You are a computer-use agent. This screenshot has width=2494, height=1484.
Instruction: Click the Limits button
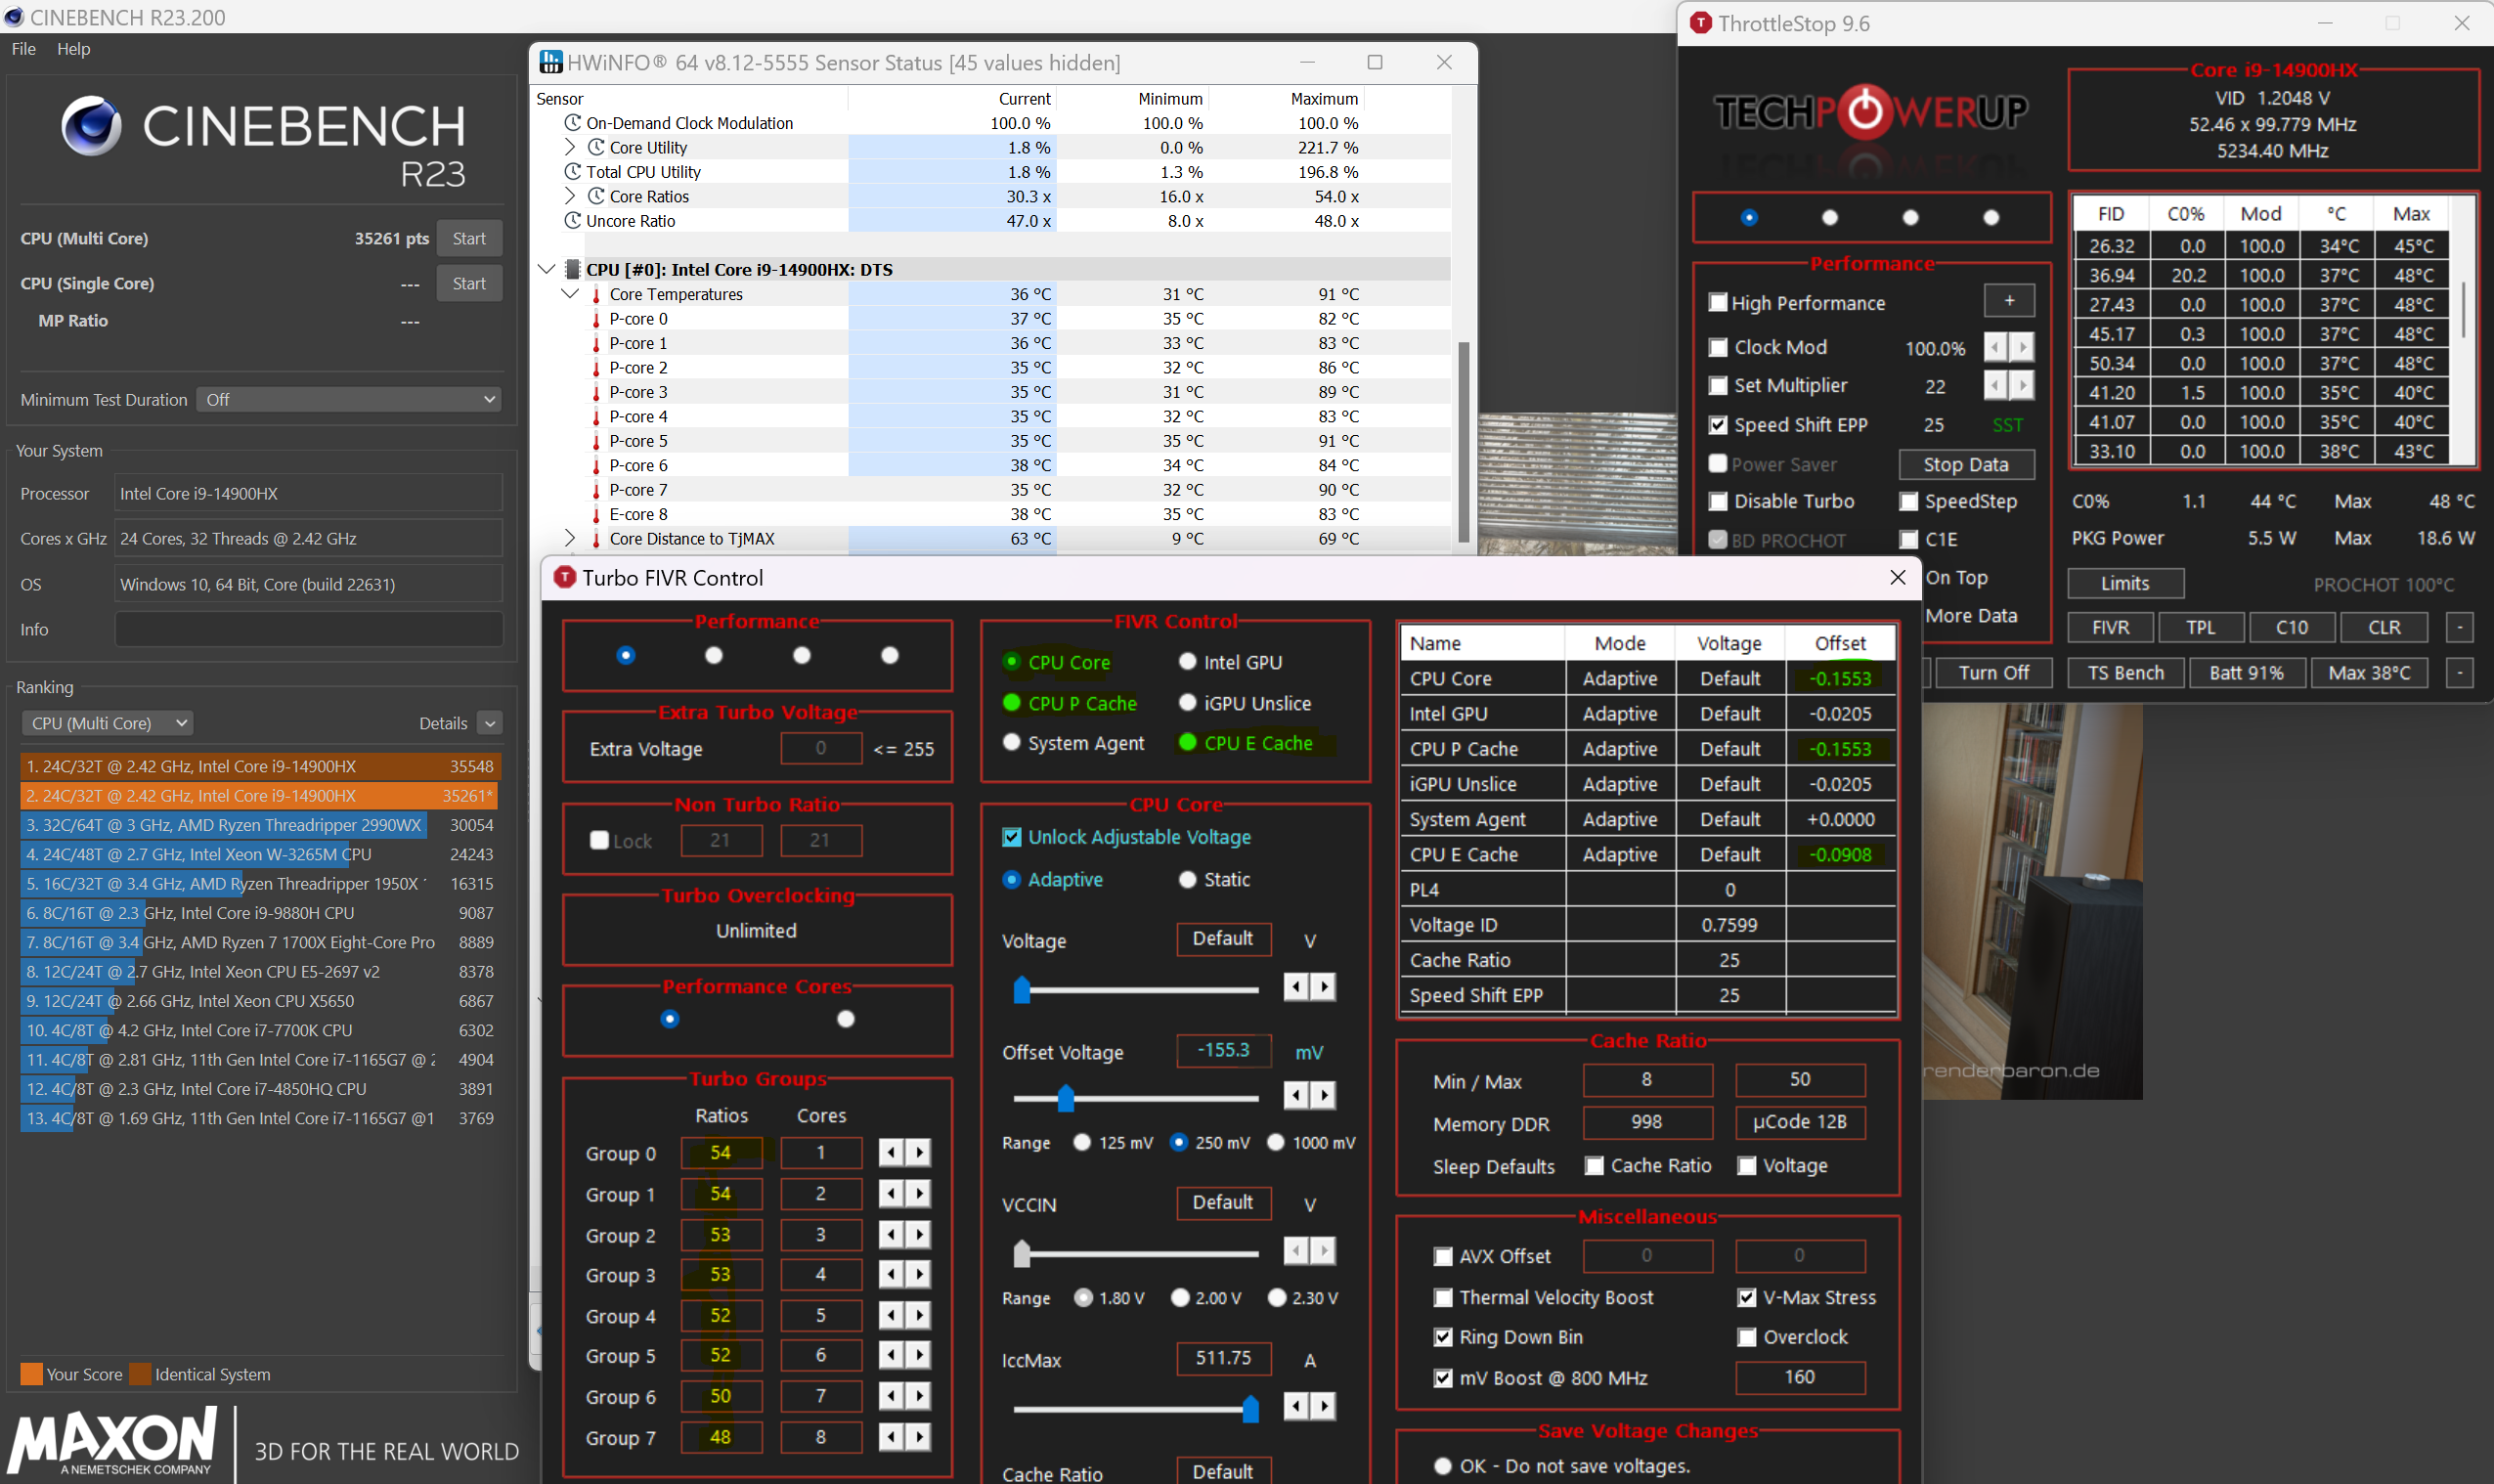2125,583
